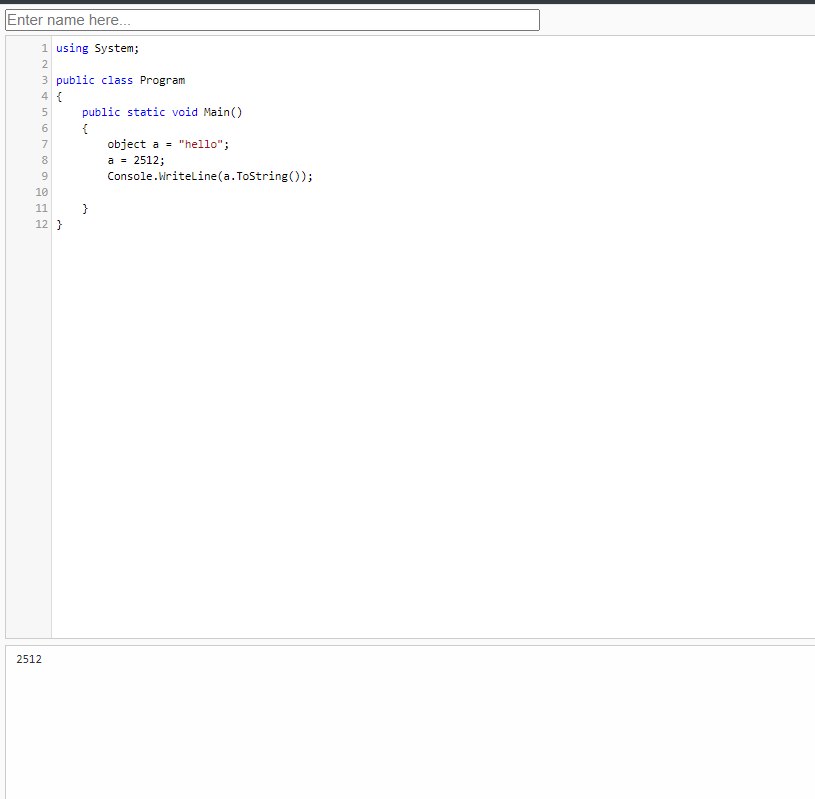The width and height of the screenshot is (815, 799).
Task: Click the opening brace on line 4
Action: tap(59, 96)
